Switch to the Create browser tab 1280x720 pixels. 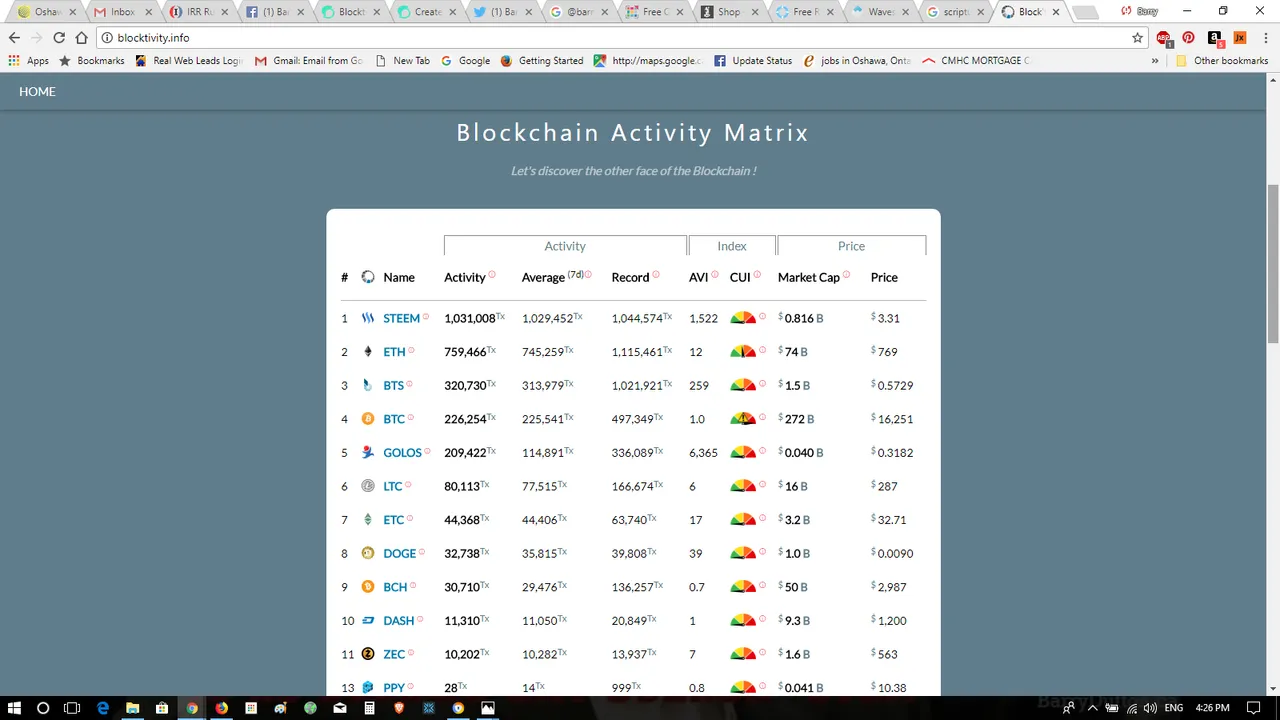tap(425, 12)
